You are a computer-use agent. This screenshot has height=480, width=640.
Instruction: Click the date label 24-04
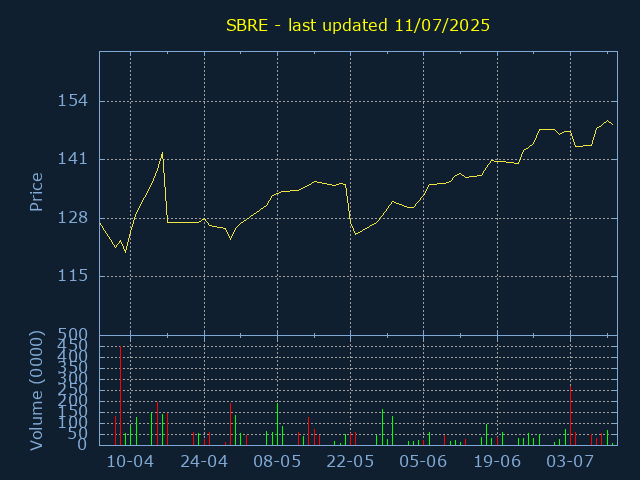click(204, 462)
